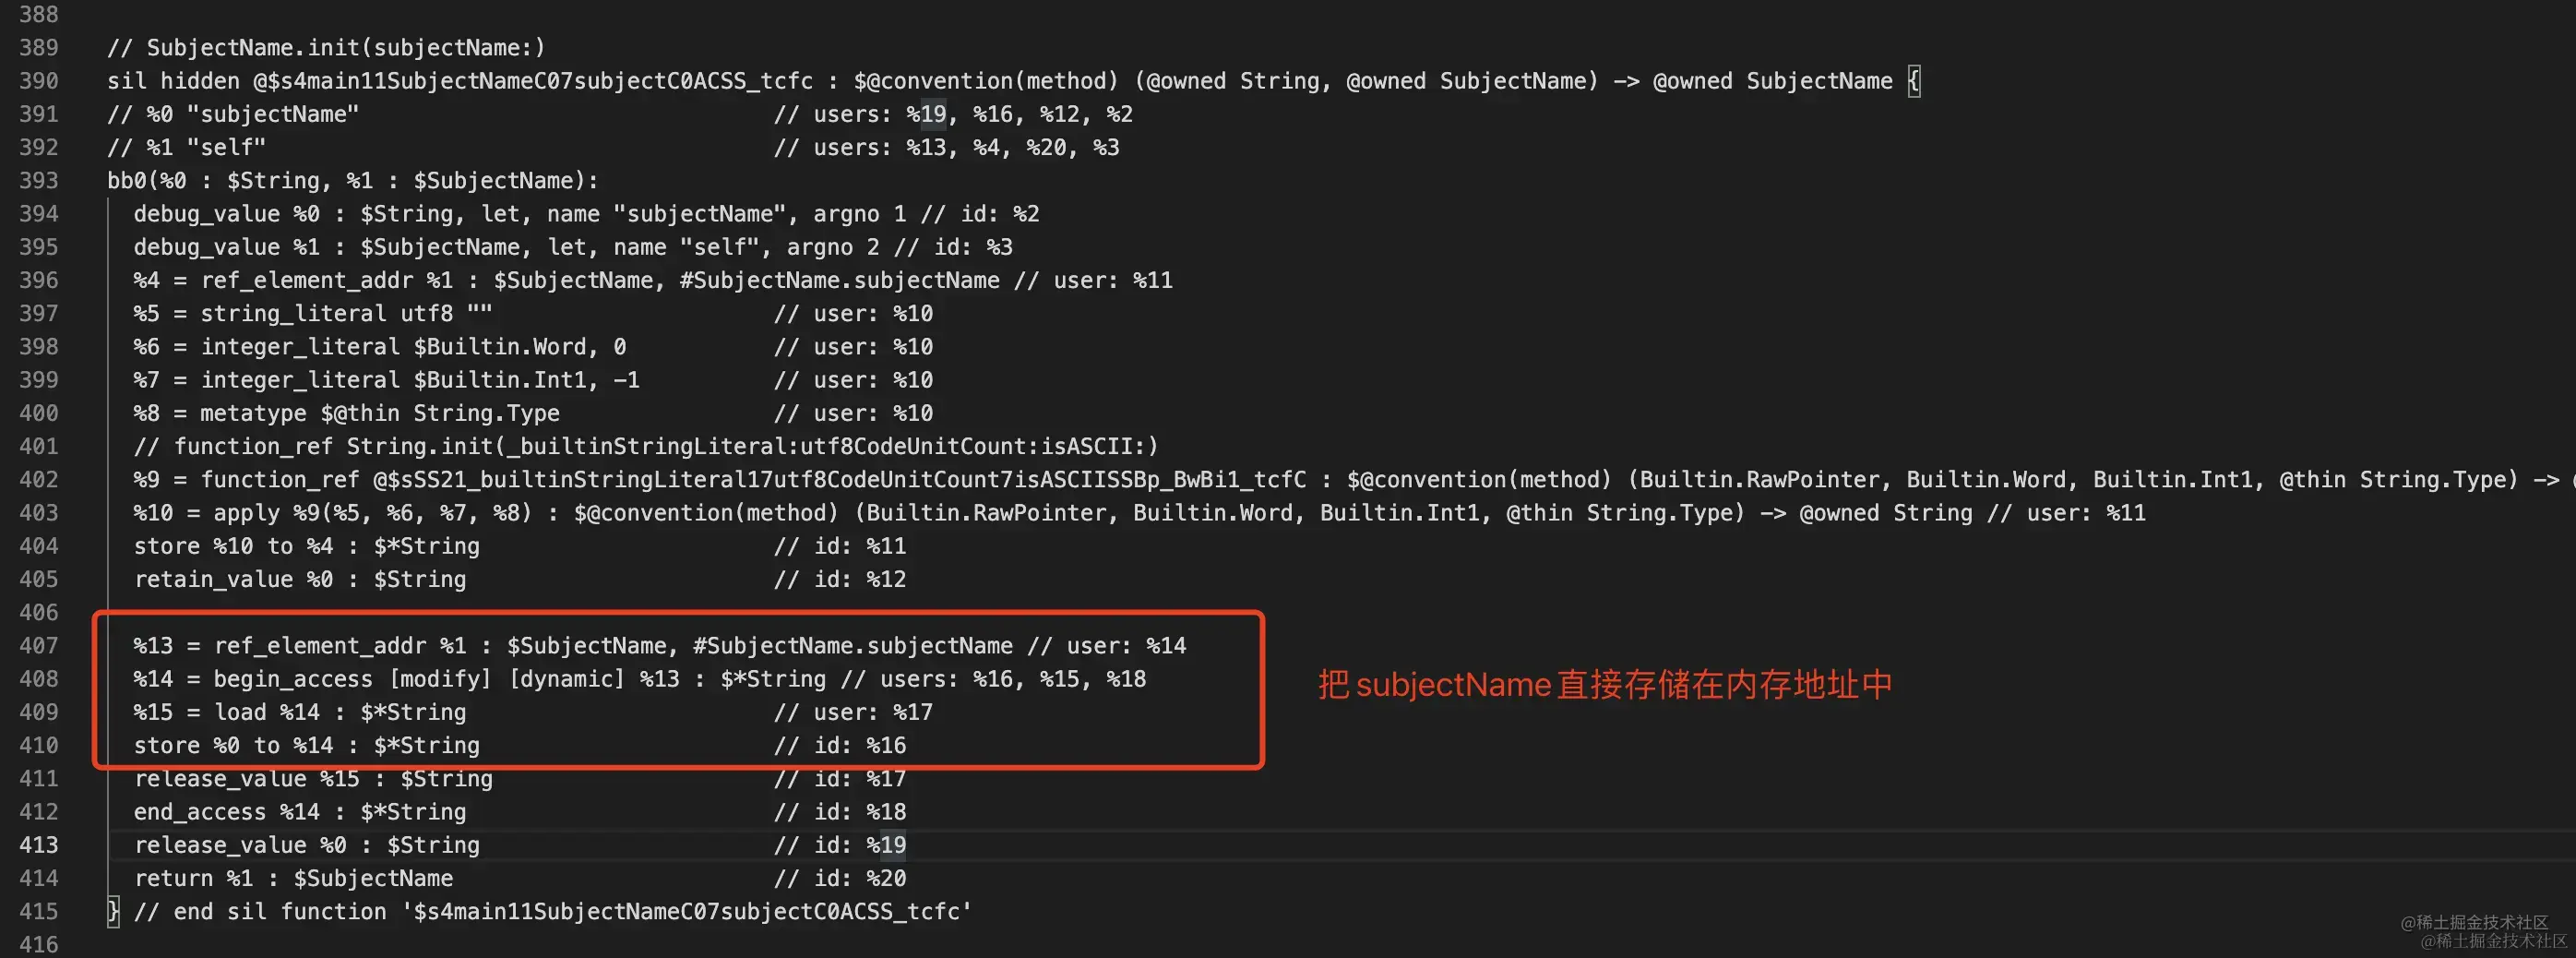The image size is (2576, 958).
Task: Click the highlighted %19 on line 391
Action: tap(926, 114)
